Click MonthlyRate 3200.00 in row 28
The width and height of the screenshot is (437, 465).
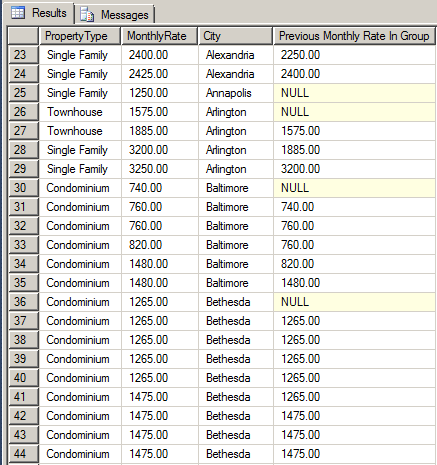[x=160, y=150]
